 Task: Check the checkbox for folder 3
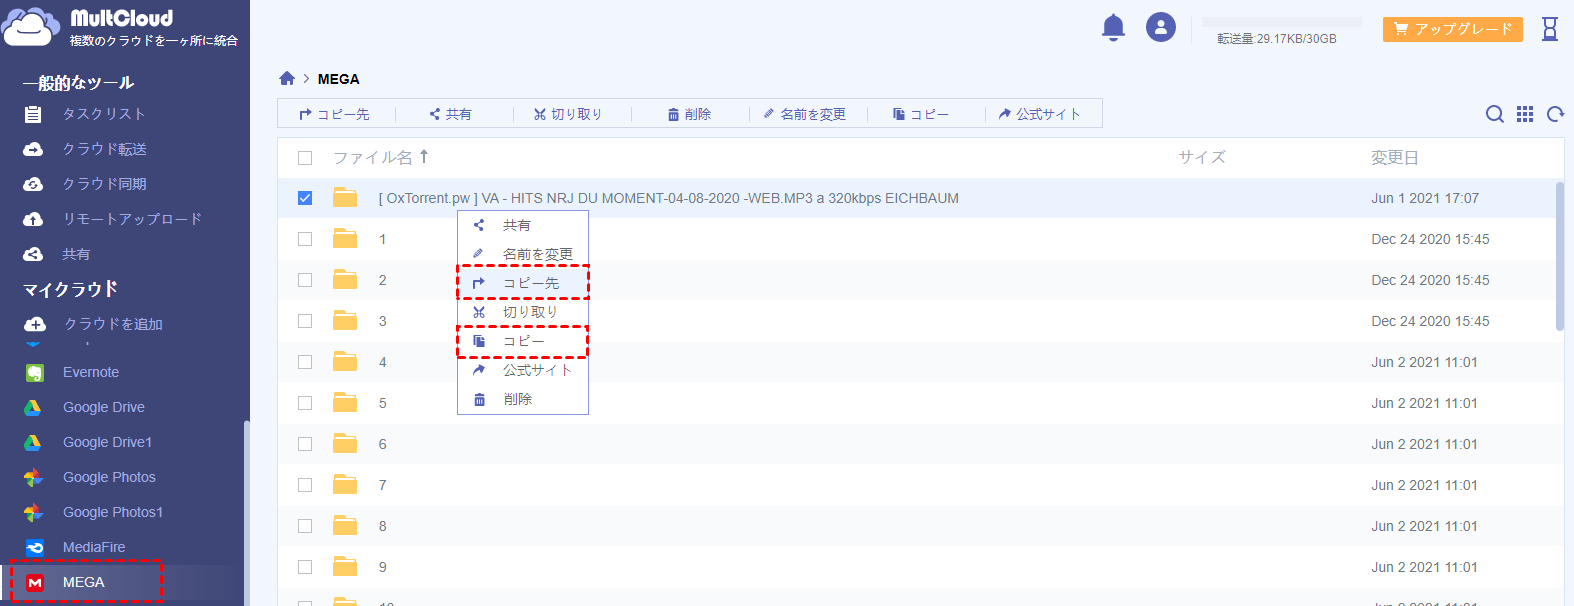pos(305,321)
